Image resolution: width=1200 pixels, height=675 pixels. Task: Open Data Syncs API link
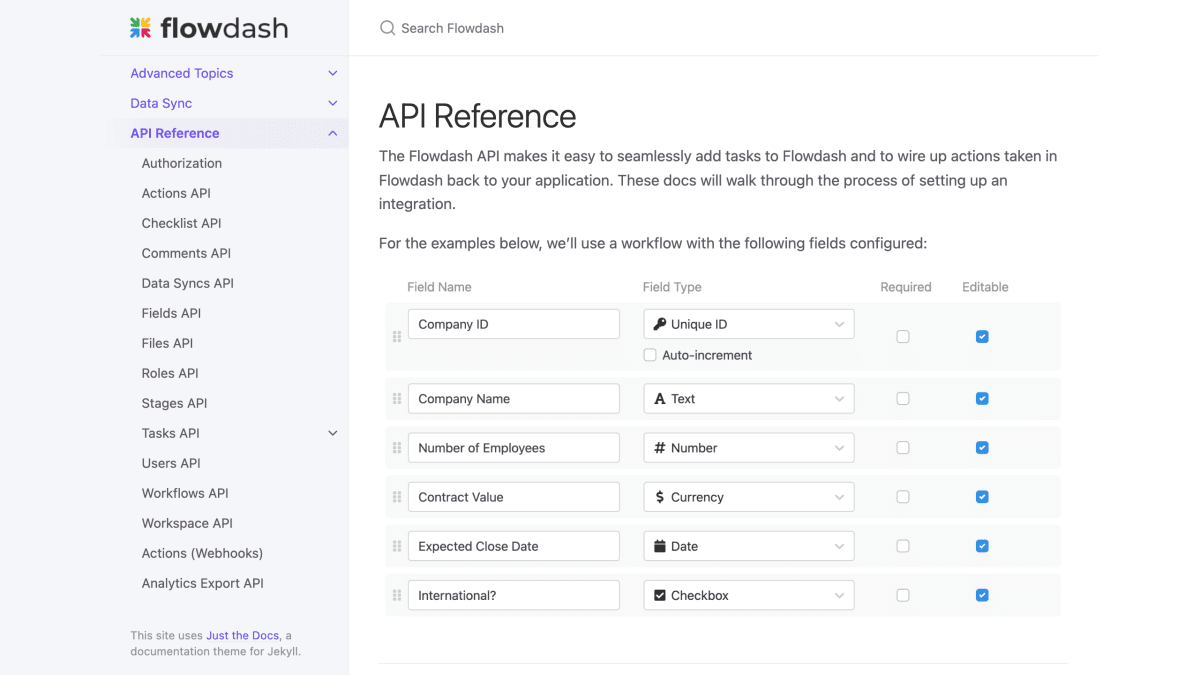point(188,283)
